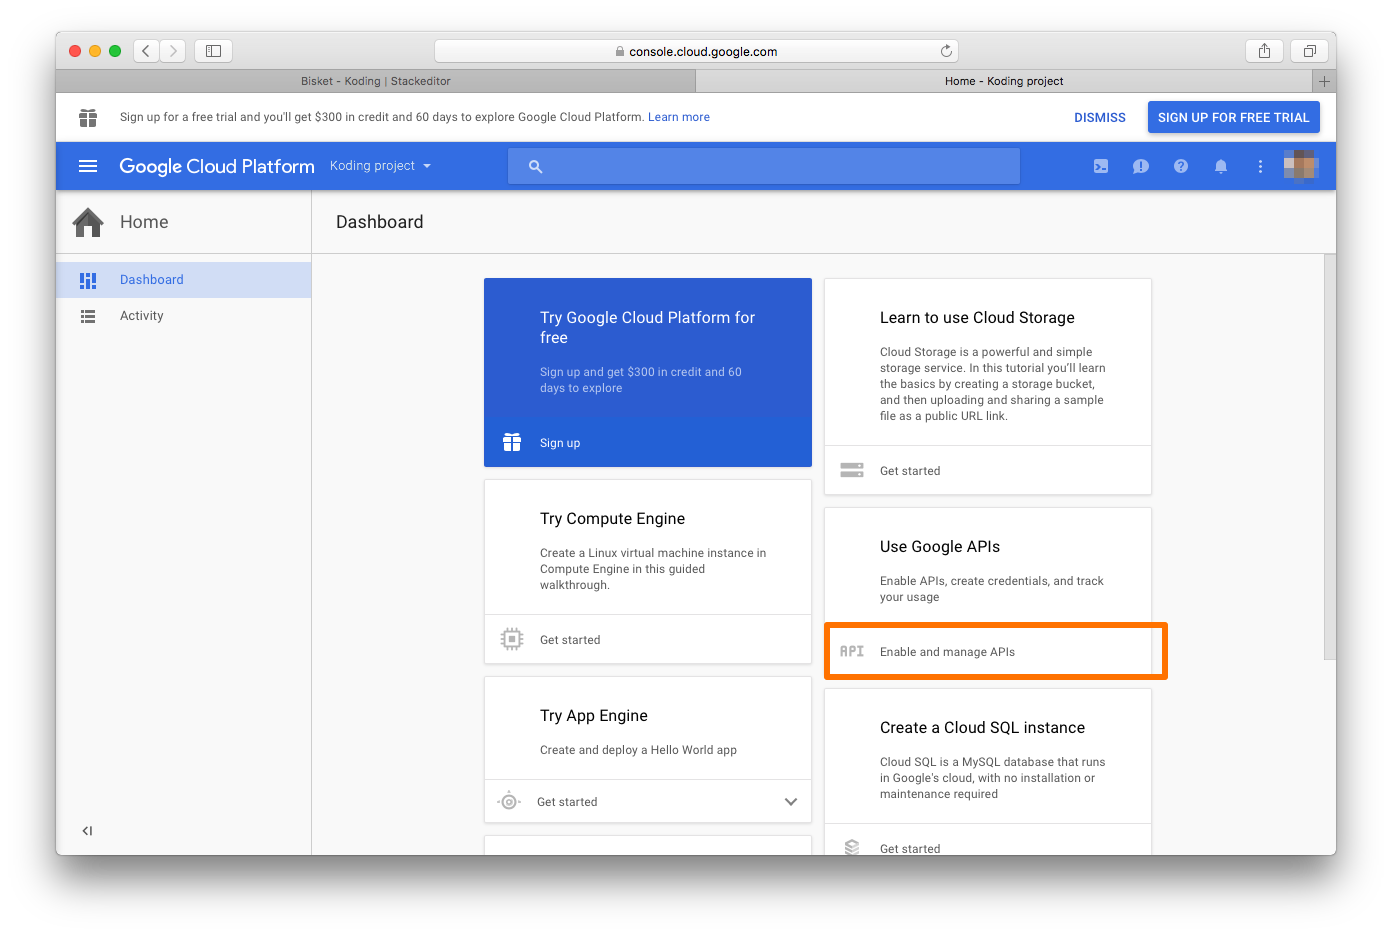The image size is (1392, 935).
Task: Click the Learn to use Cloud Storage heading
Action: click(x=977, y=318)
